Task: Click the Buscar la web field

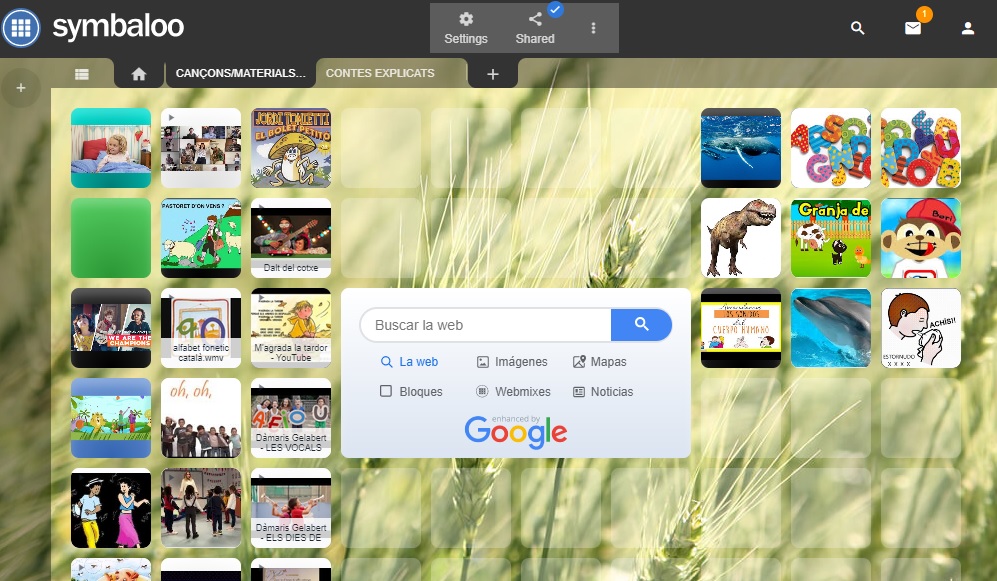Action: (x=484, y=325)
